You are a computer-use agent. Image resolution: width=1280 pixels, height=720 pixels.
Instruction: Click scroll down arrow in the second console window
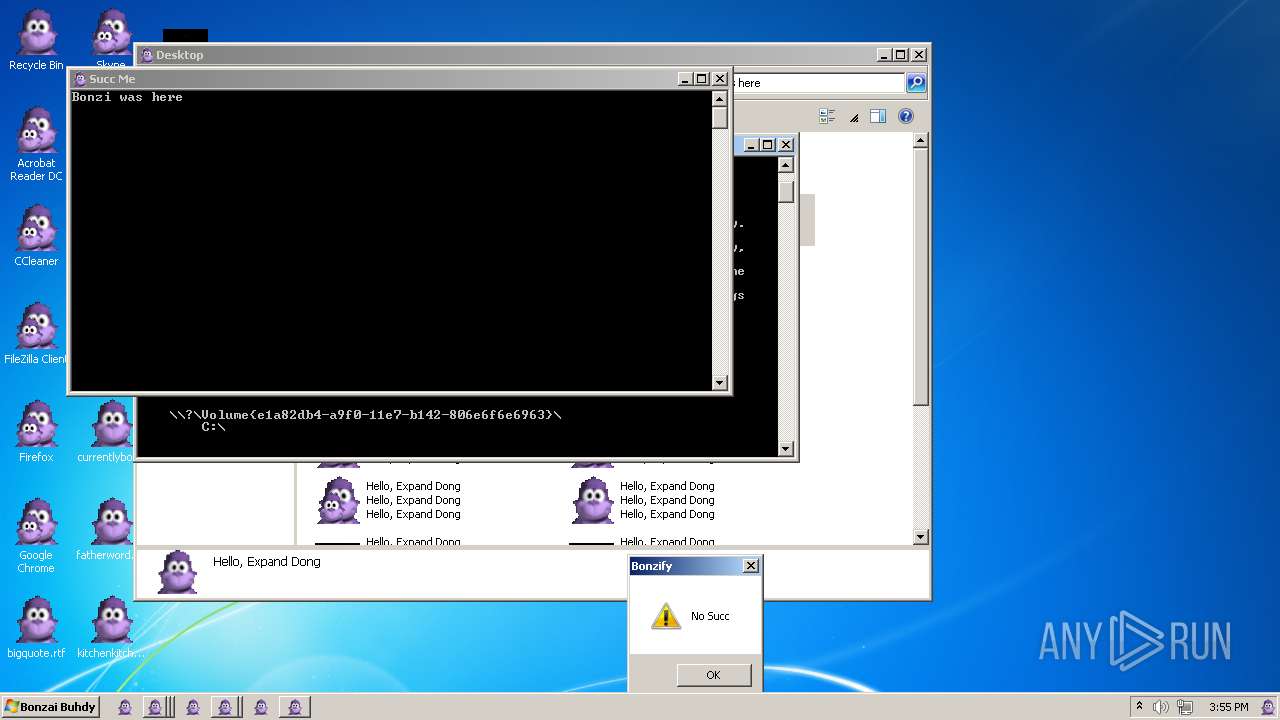pos(786,449)
